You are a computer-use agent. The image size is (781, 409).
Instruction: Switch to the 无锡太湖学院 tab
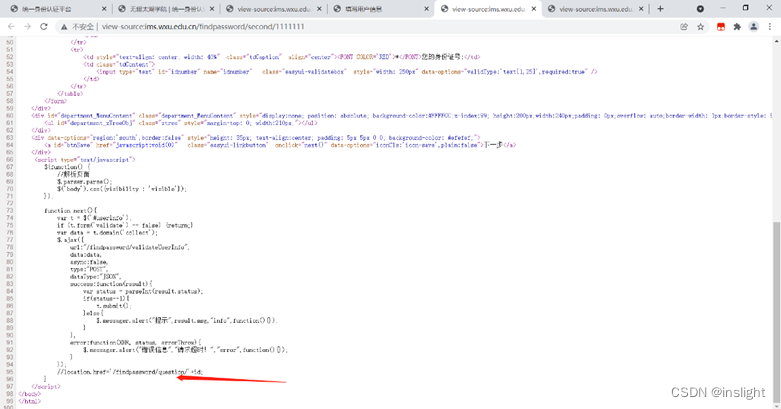pyautogui.click(x=164, y=9)
